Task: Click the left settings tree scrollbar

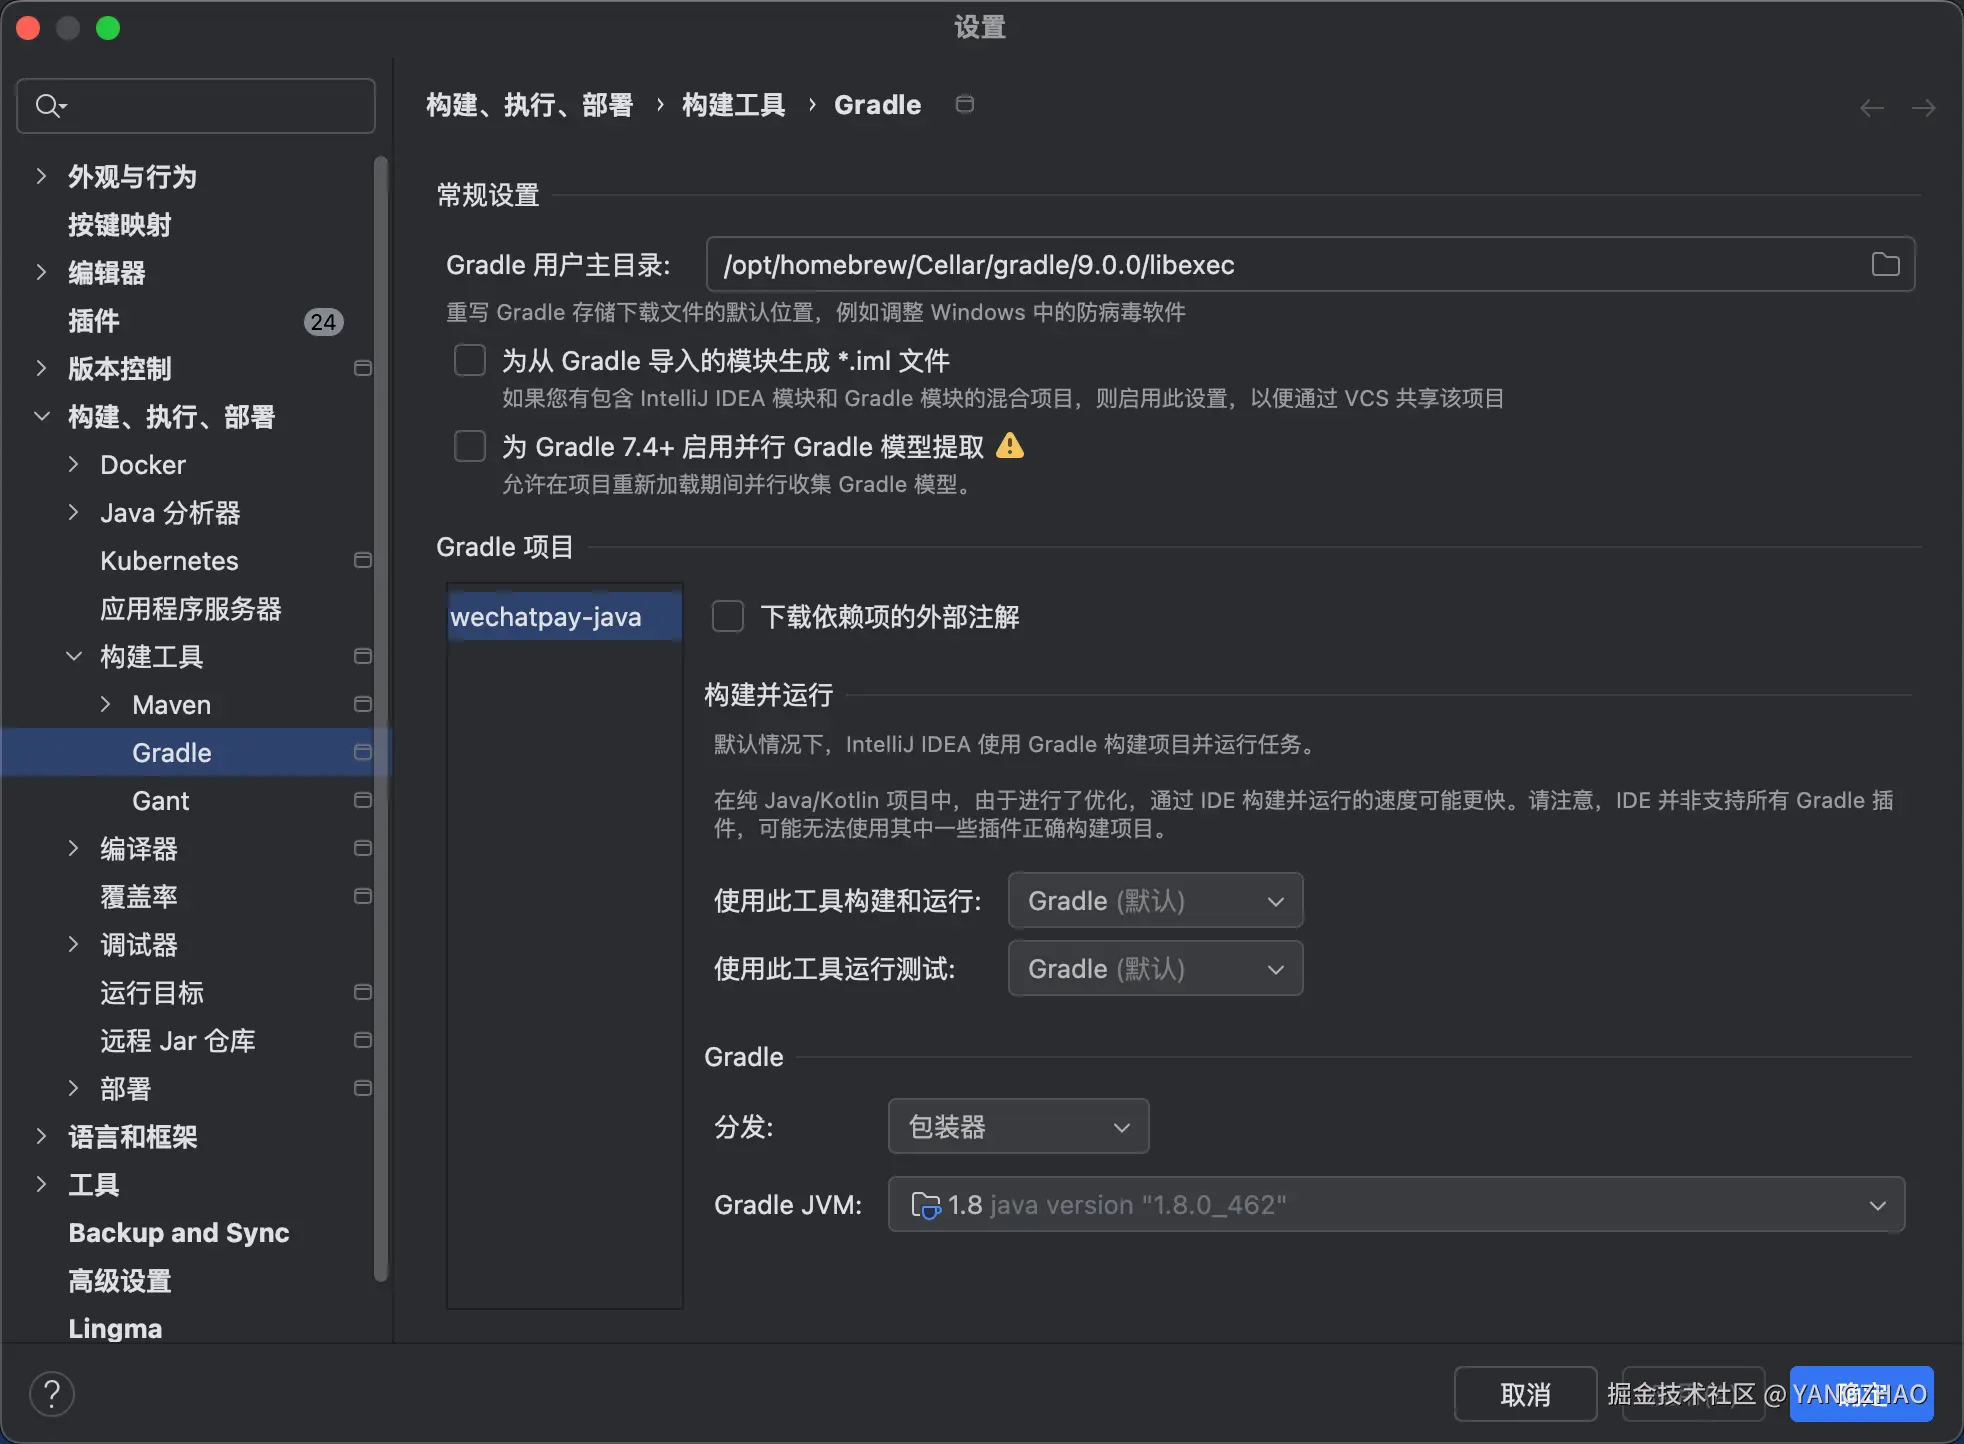Action: 380,700
